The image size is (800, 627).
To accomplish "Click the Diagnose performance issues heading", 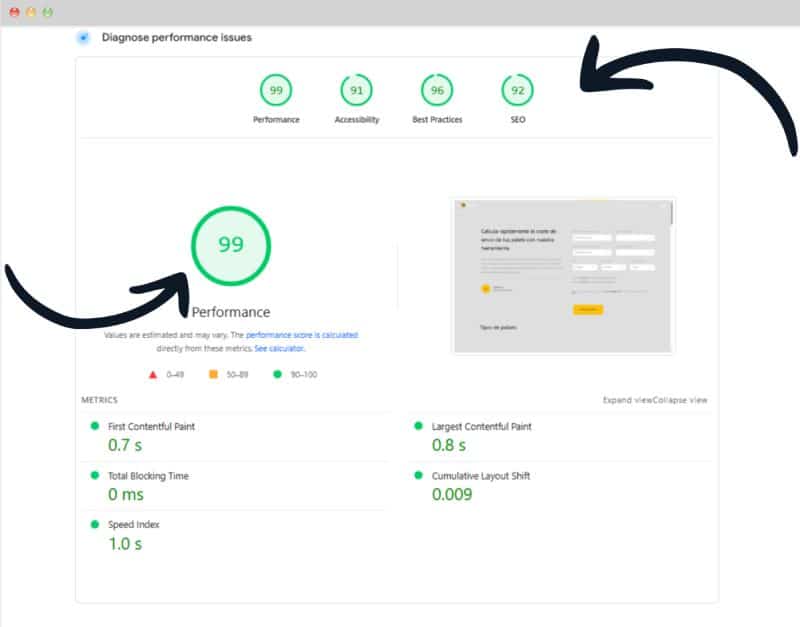I will click(177, 38).
